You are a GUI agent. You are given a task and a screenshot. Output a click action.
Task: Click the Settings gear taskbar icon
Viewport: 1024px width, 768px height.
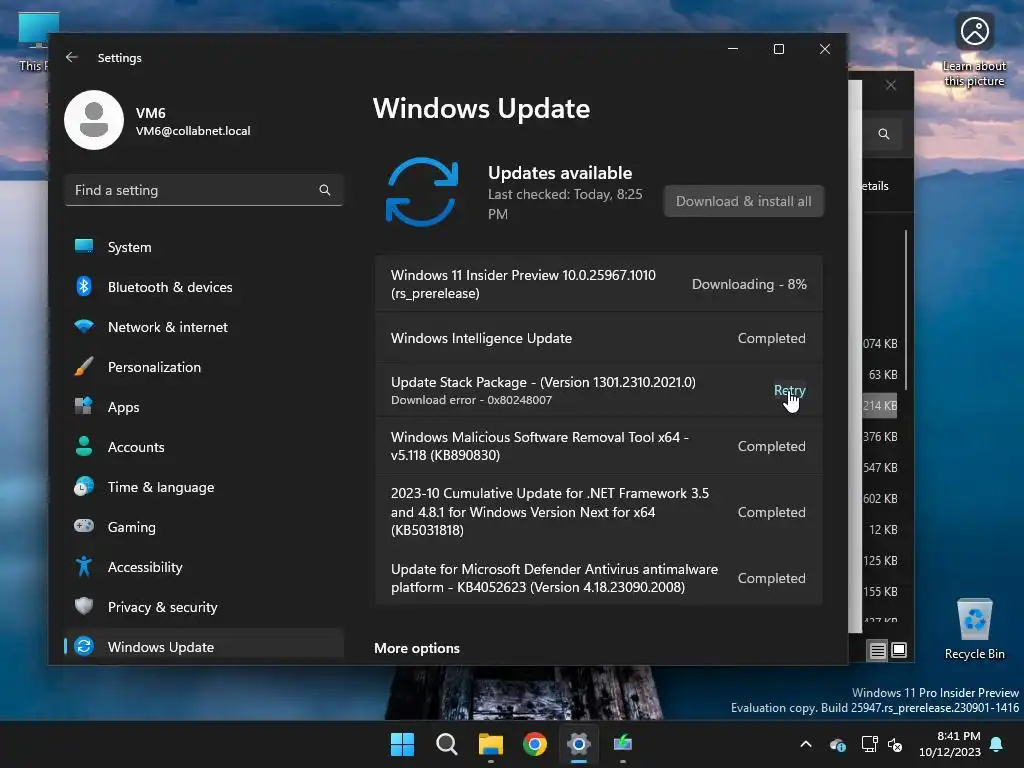coord(579,744)
